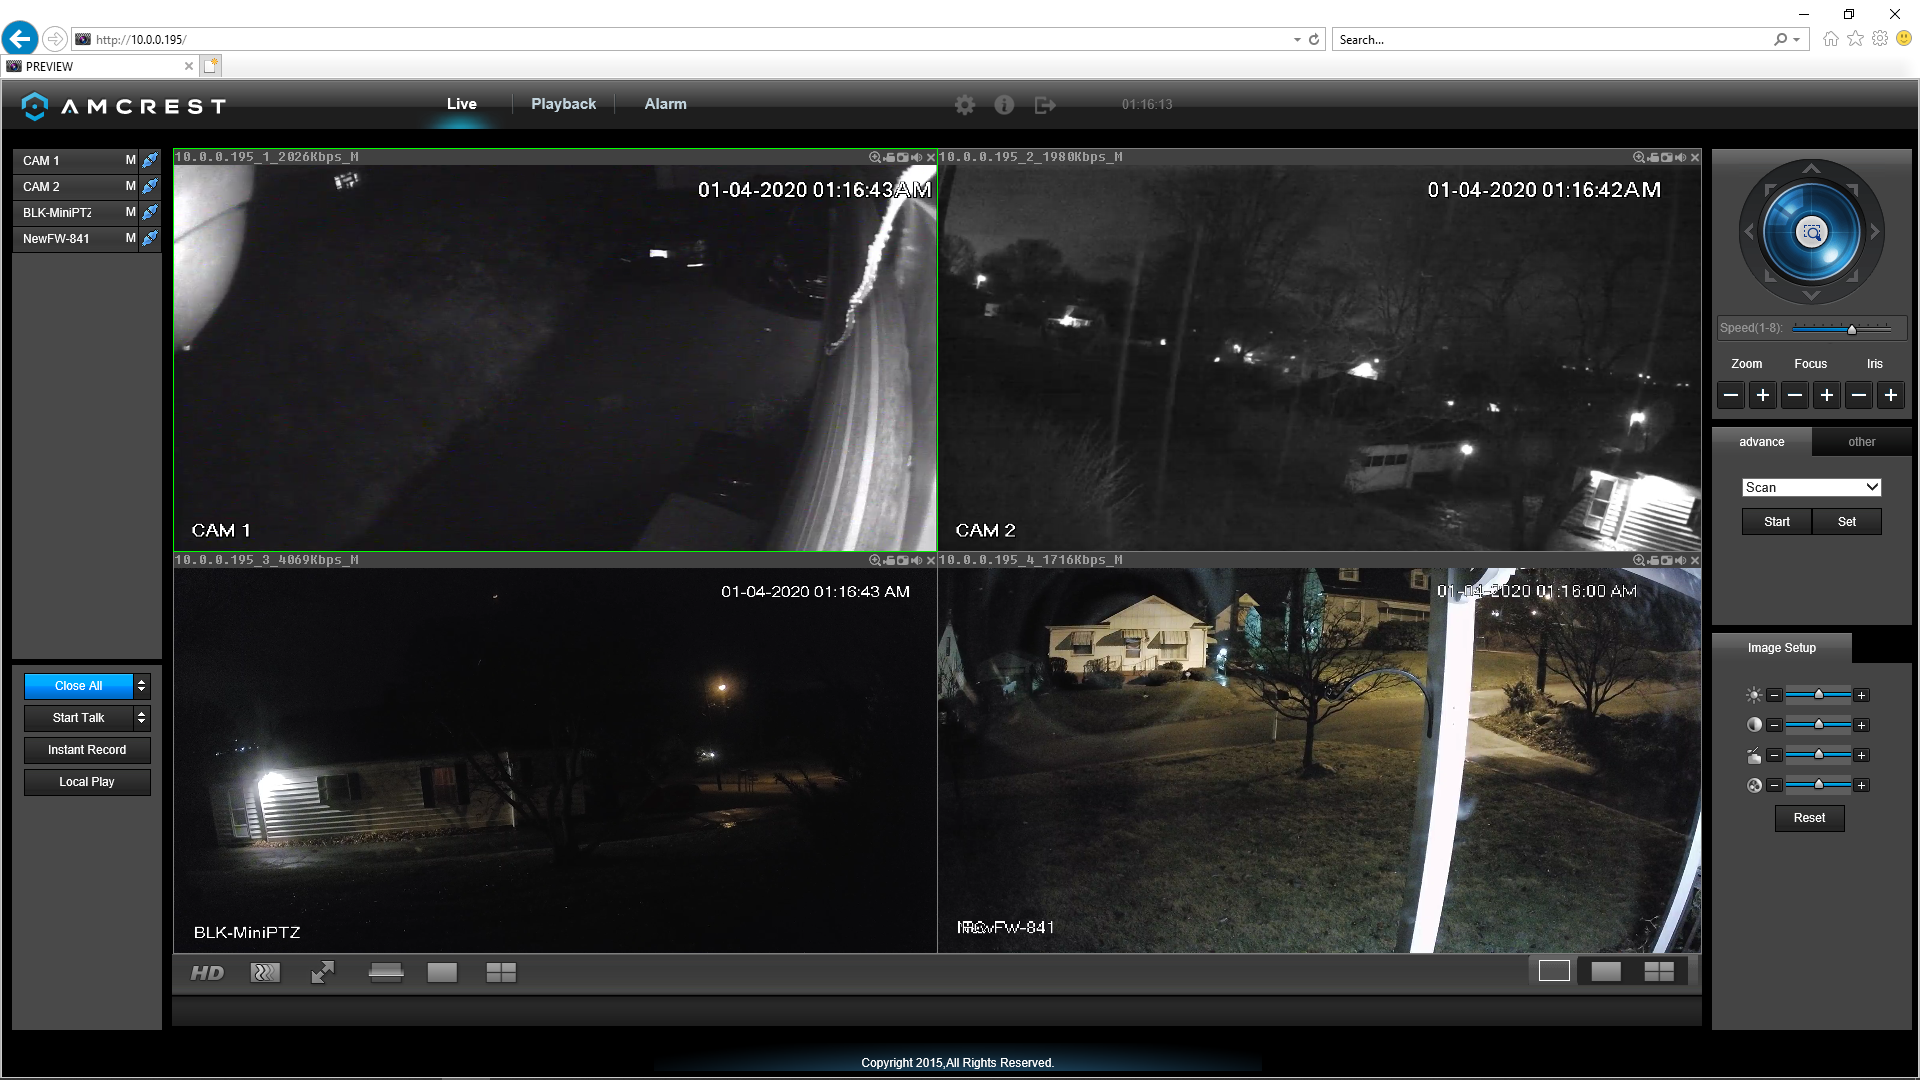Screen dimensions: 1920x1080
Task: Toggle the fluency stream icon
Action: pos(265,972)
